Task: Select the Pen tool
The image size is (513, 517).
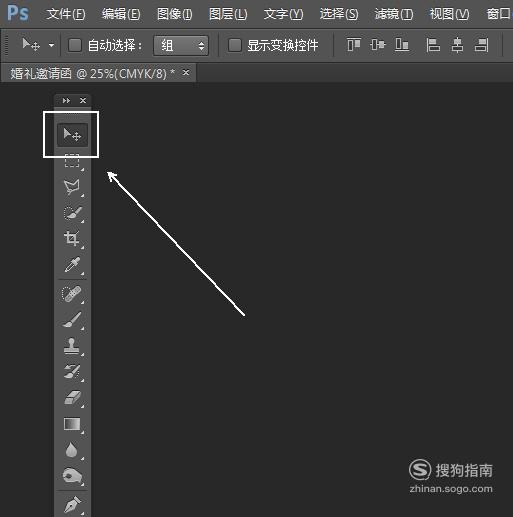Action: point(72,504)
